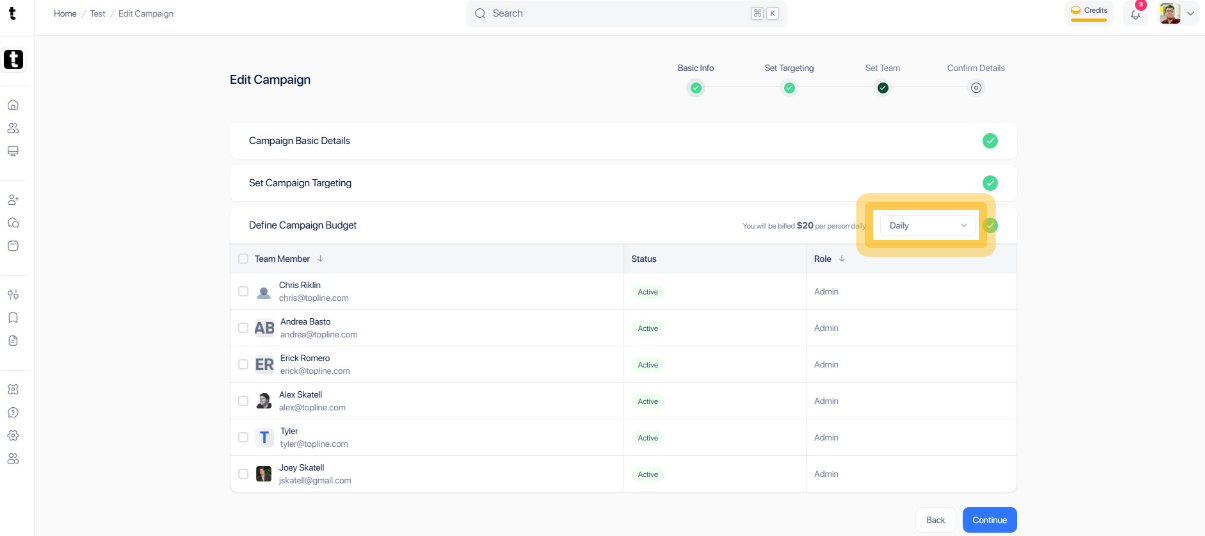Expand the Set Campaign Targeting section
The width and height of the screenshot is (1205, 536).
click(x=623, y=183)
